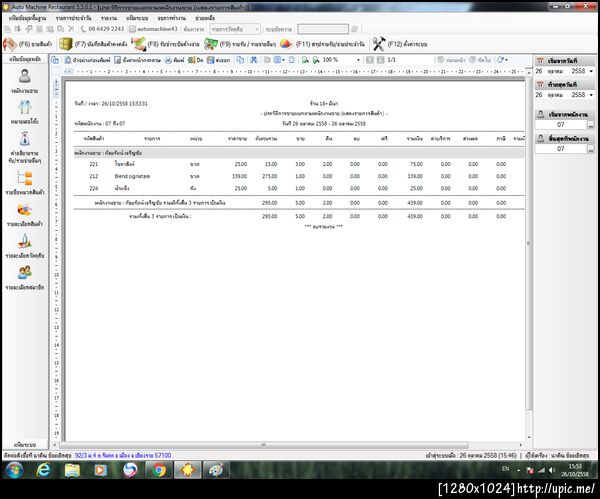Open the last report toolbar icon dropdown

[507, 60]
